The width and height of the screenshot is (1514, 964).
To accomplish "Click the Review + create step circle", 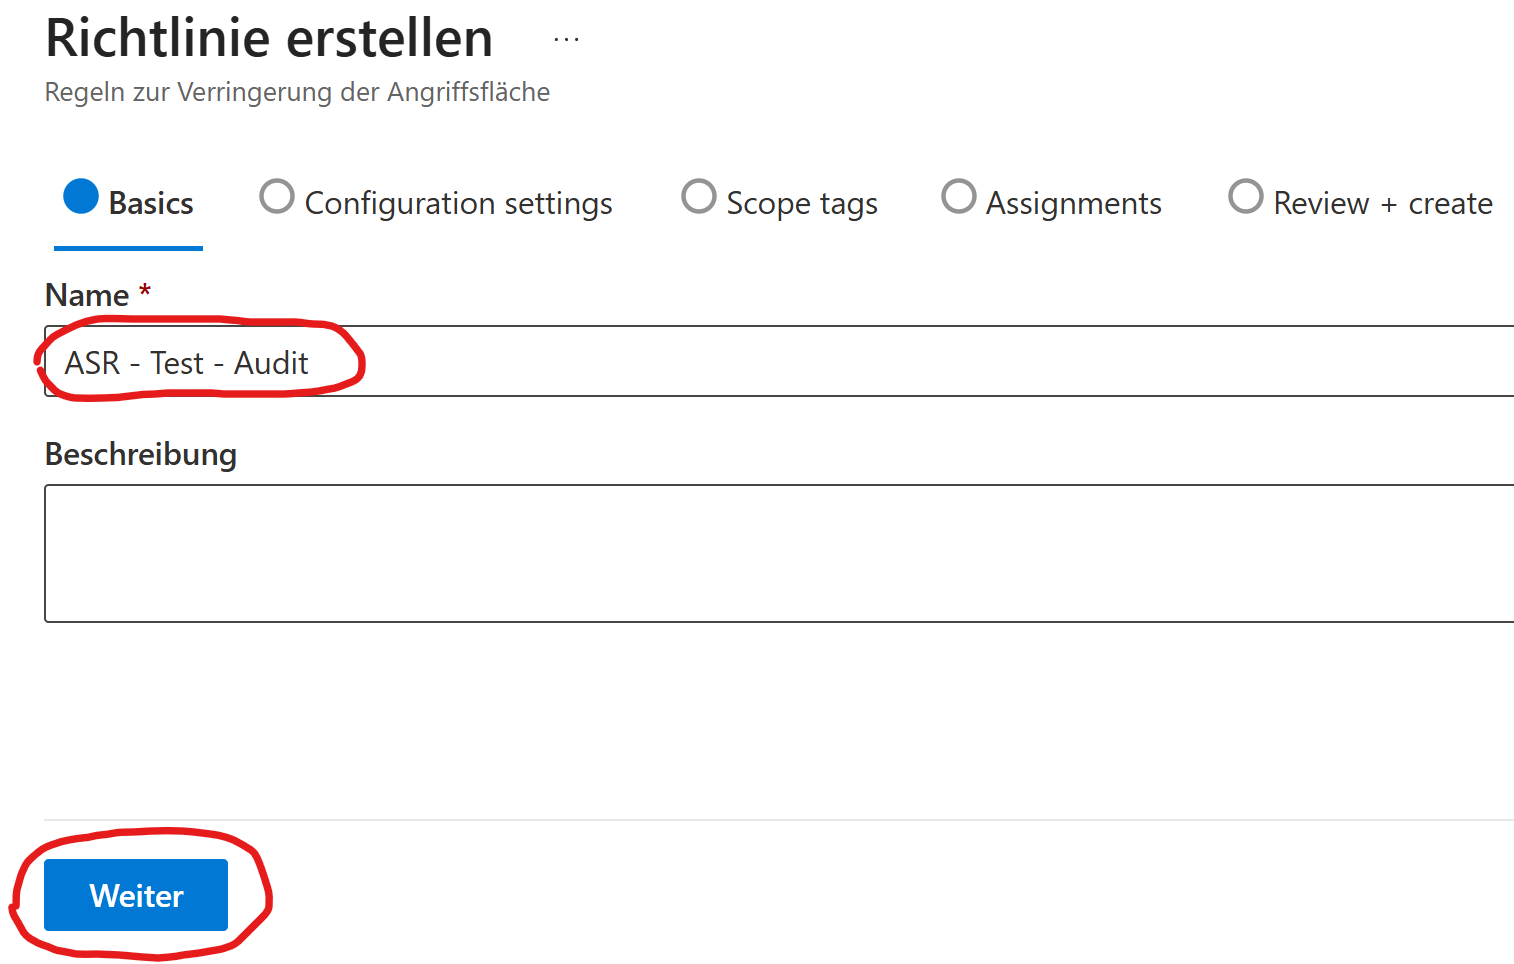I will pyautogui.click(x=1246, y=197).
